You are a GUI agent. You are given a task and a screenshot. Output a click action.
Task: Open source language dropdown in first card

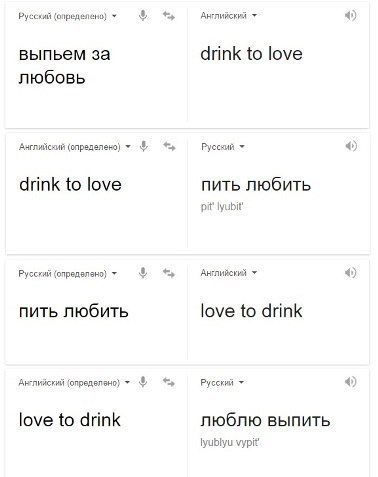click(68, 16)
